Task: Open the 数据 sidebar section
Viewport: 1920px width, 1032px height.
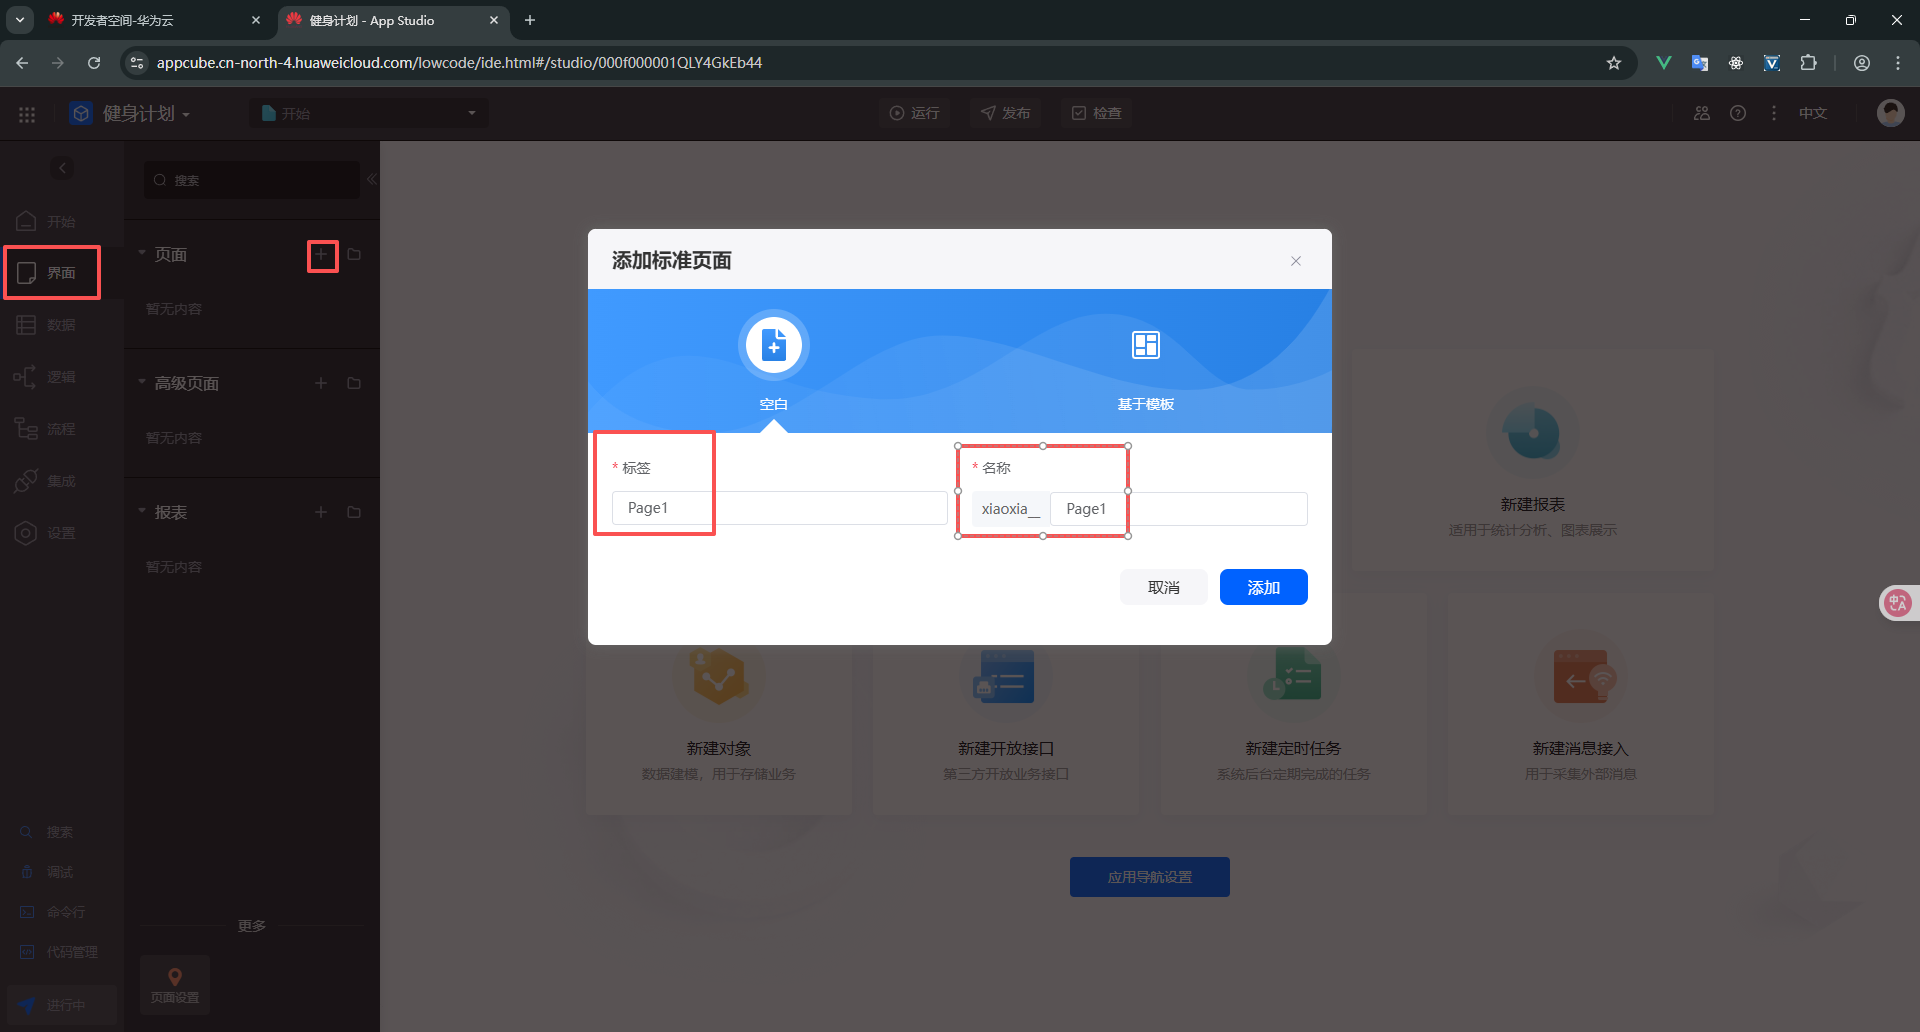Action: pos(52,325)
